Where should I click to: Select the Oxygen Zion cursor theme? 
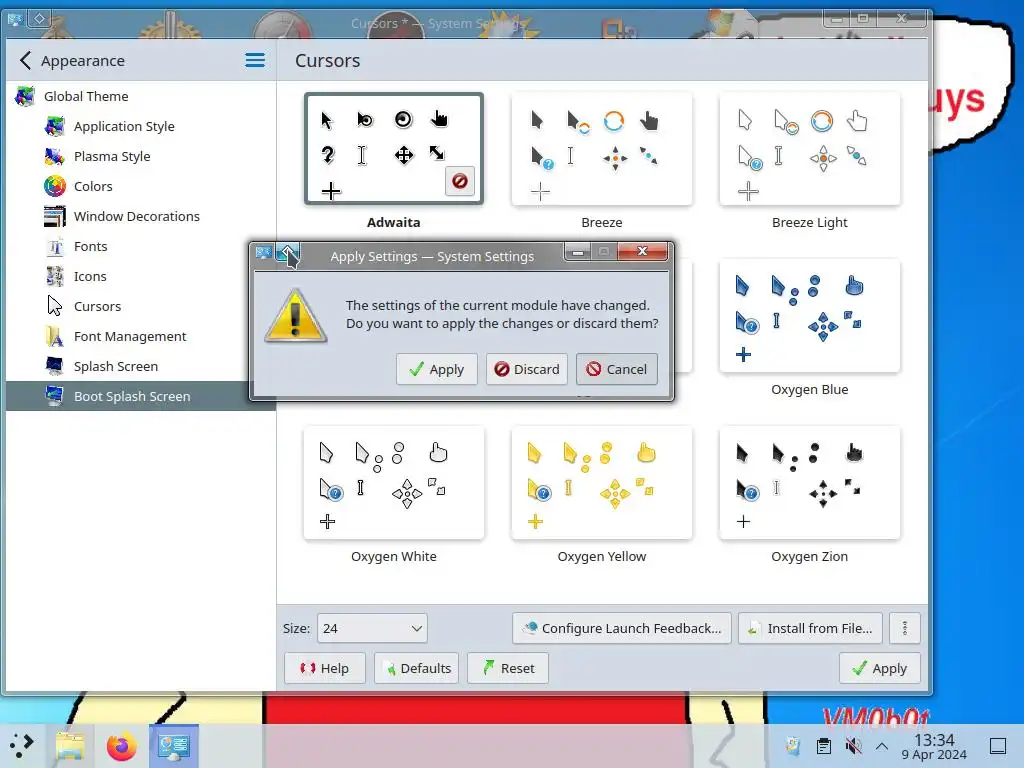tap(810, 483)
